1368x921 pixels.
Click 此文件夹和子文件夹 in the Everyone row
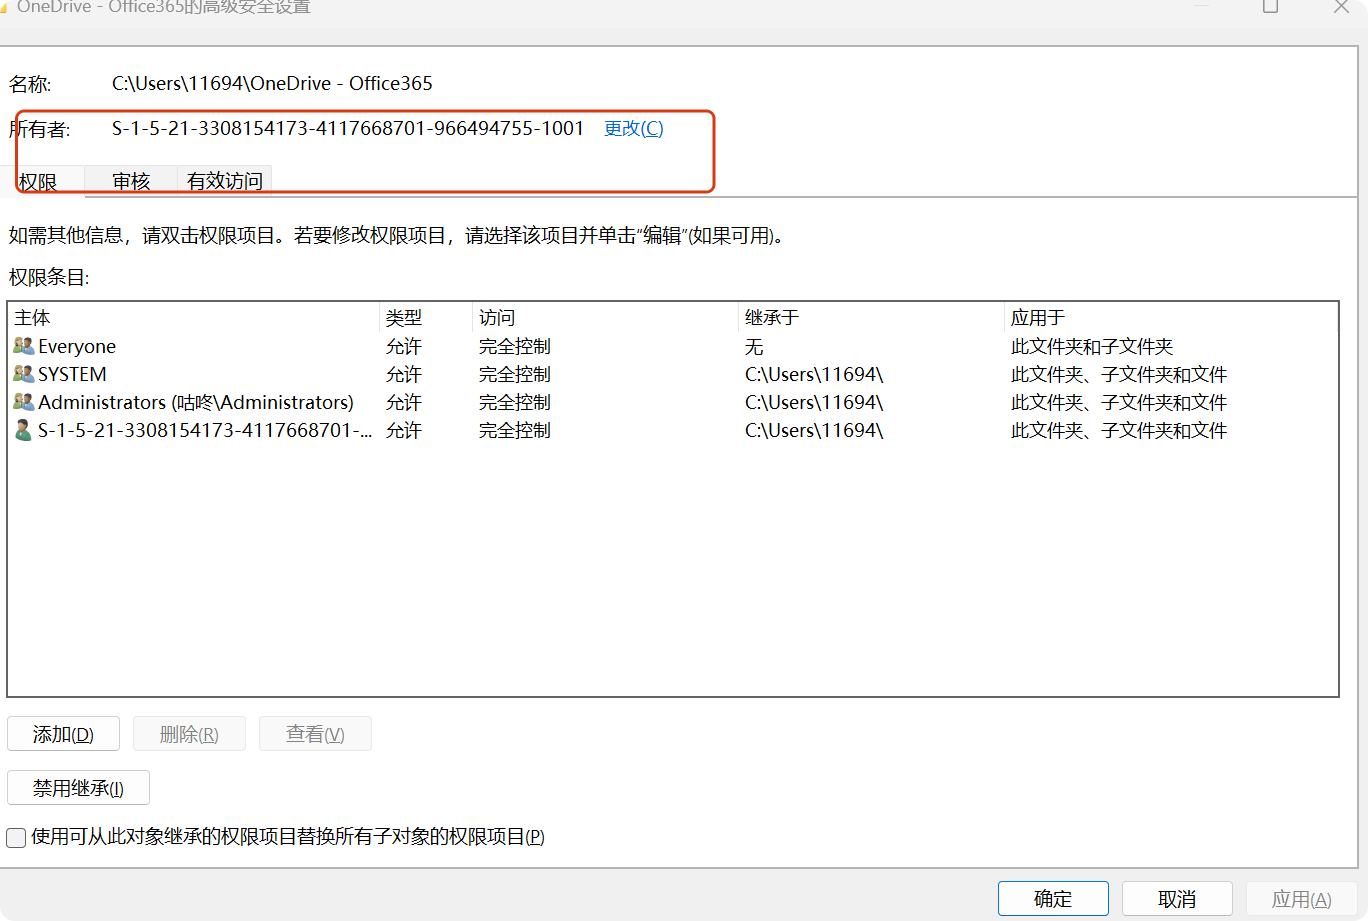coord(1092,346)
